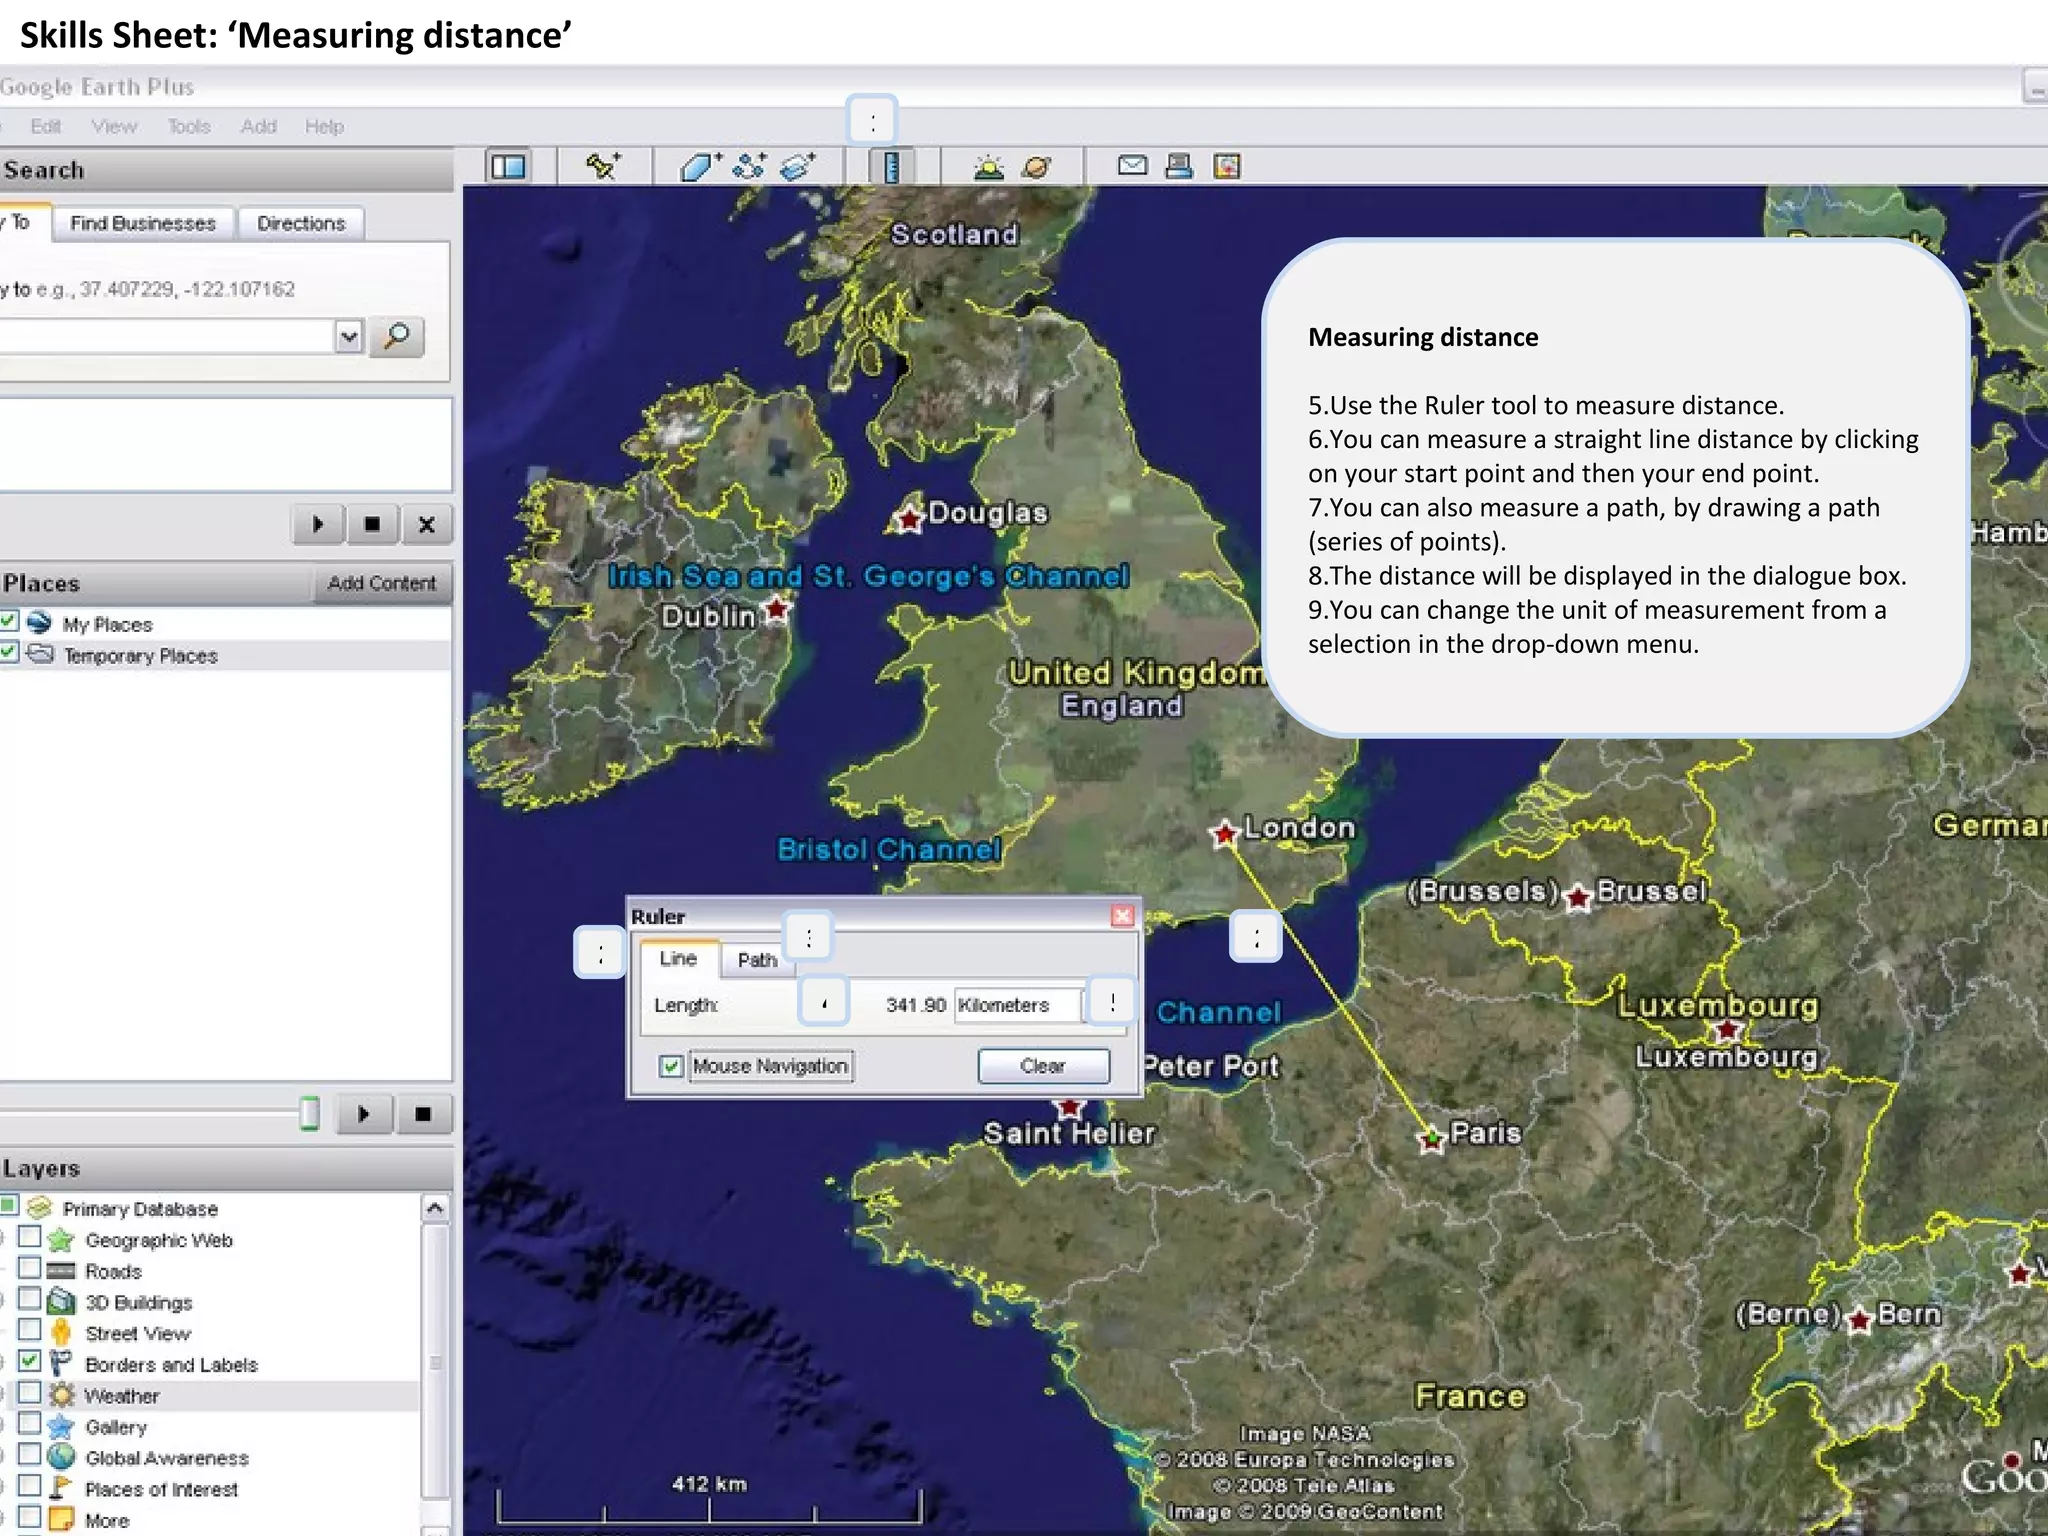
Task: Select the Line tab in Ruler
Action: pyautogui.click(x=678, y=959)
